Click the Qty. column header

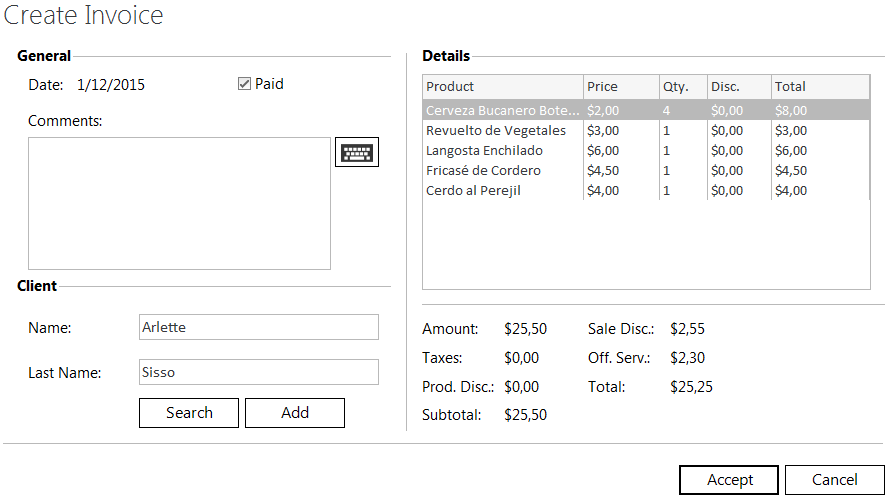coord(683,87)
